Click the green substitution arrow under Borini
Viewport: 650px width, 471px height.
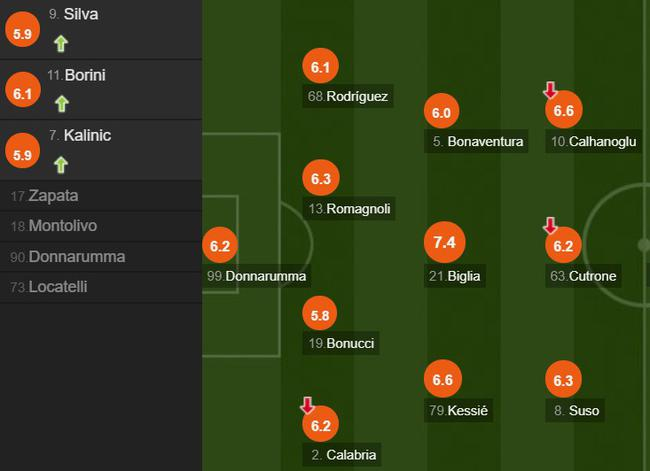coord(61,103)
